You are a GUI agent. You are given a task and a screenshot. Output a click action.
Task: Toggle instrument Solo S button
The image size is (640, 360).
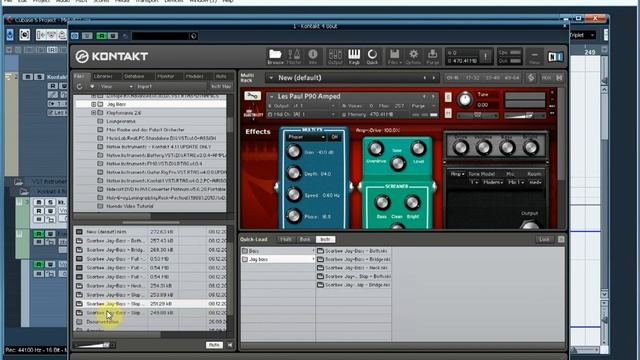click(x=448, y=97)
